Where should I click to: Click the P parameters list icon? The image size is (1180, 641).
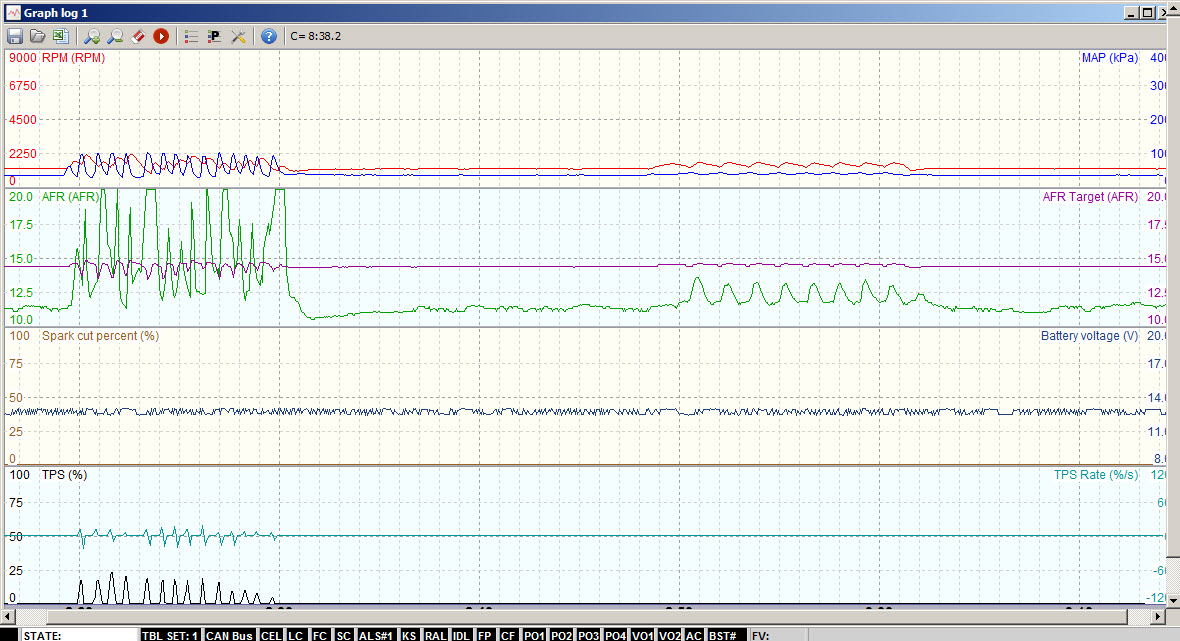(x=214, y=36)
